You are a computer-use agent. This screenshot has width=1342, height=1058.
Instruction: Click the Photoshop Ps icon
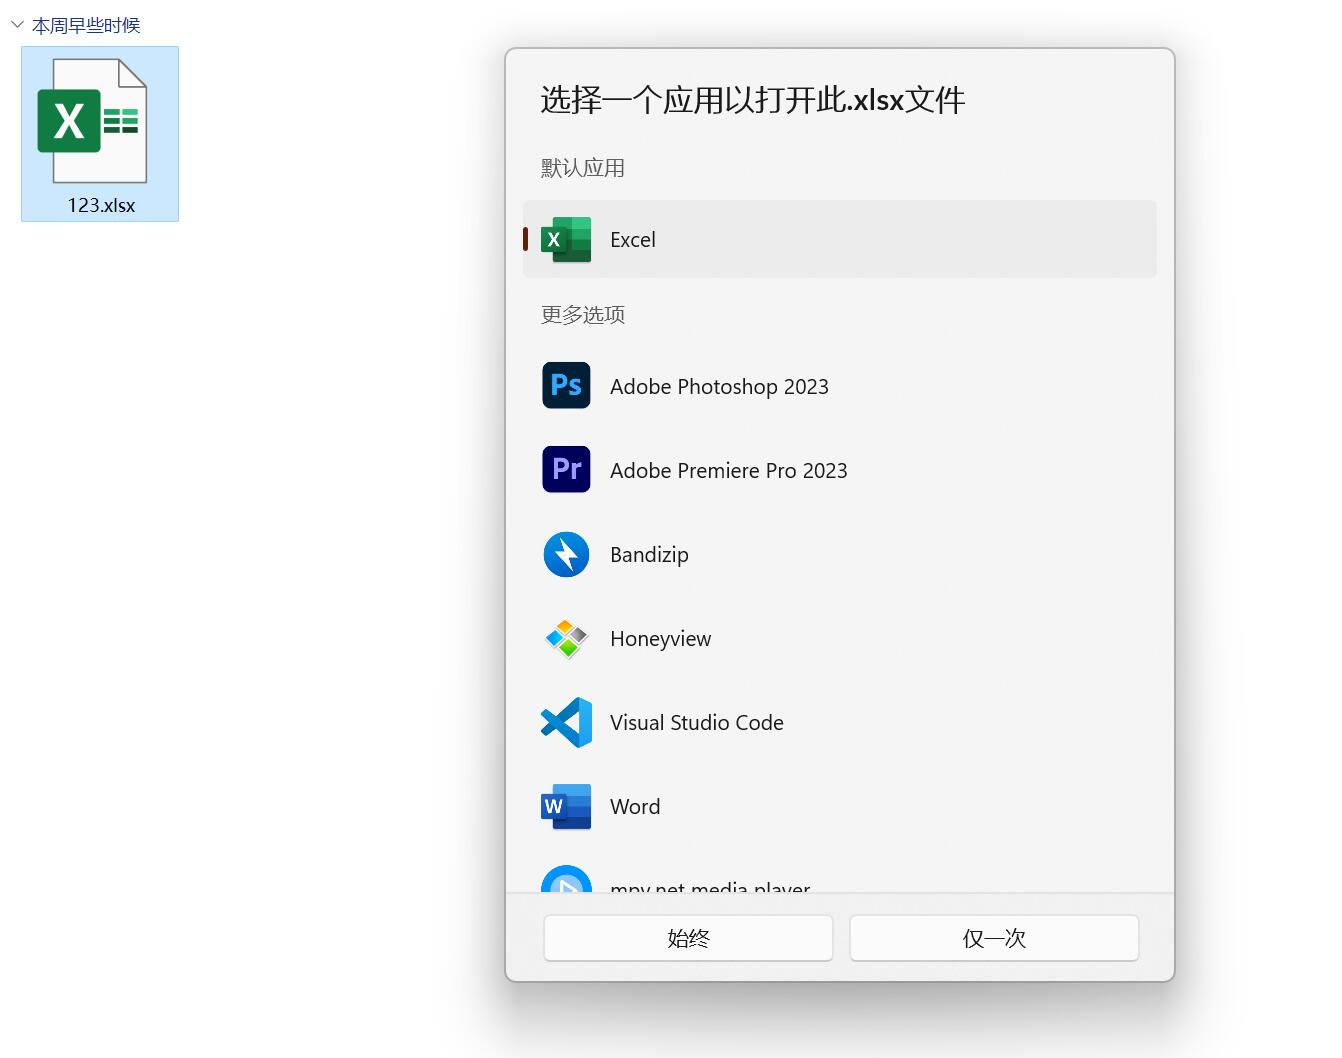click(x=566, y=386)
